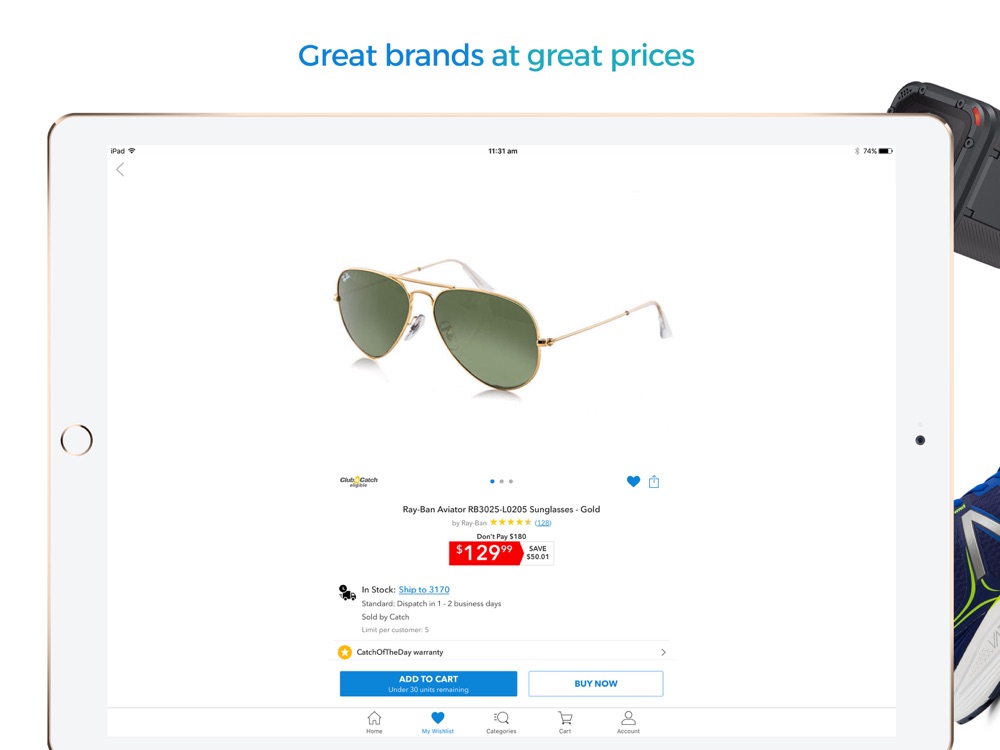Tap the delivery truck icon

point(347,593)
